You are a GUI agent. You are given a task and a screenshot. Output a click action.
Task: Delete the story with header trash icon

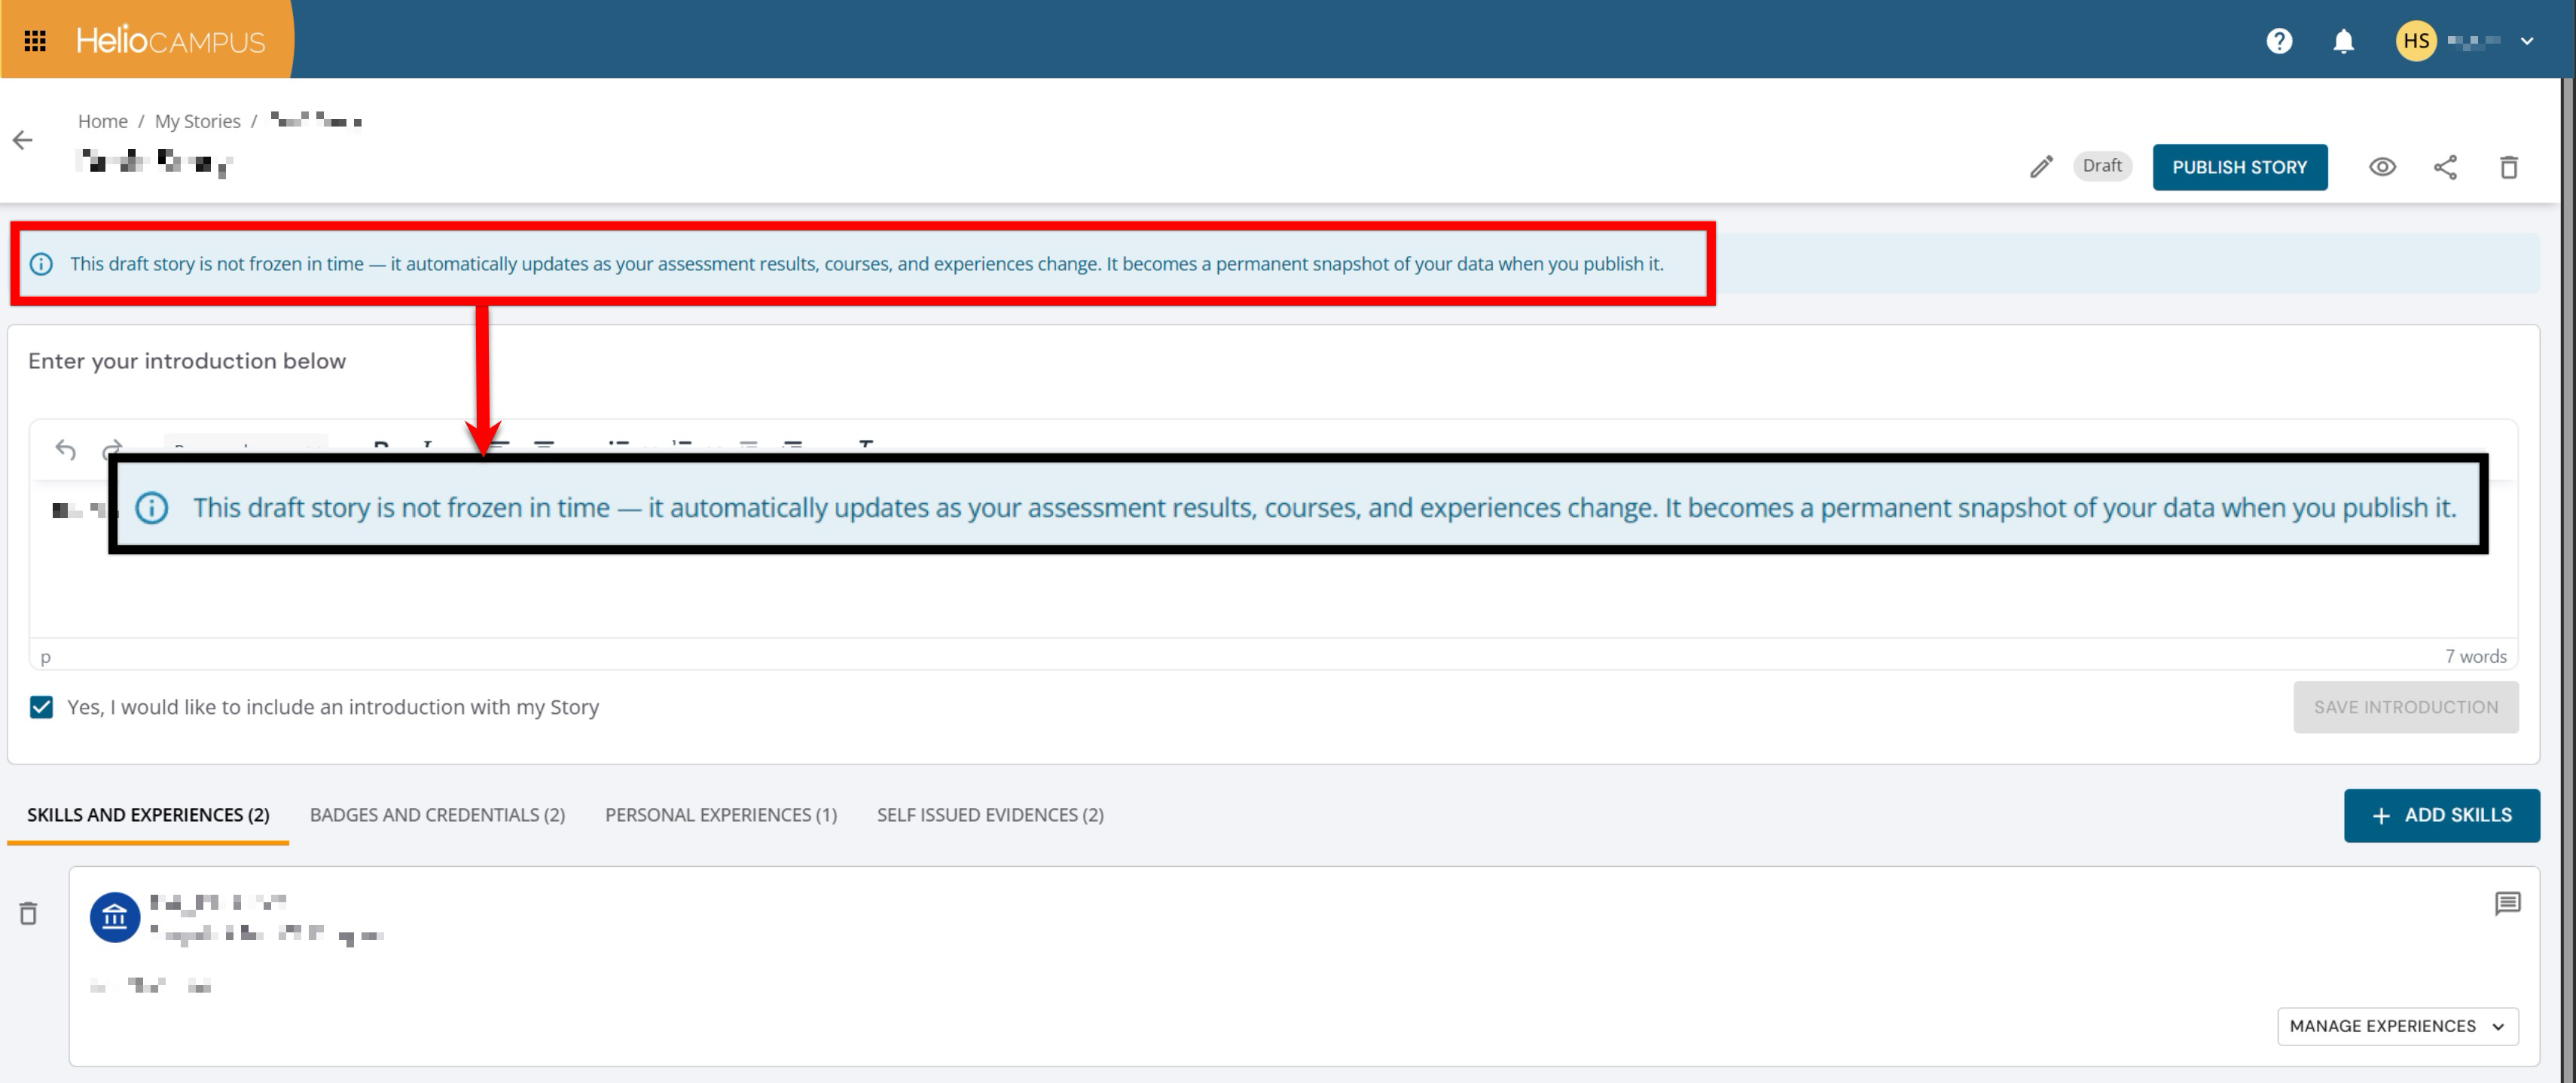coord(2508,167)
